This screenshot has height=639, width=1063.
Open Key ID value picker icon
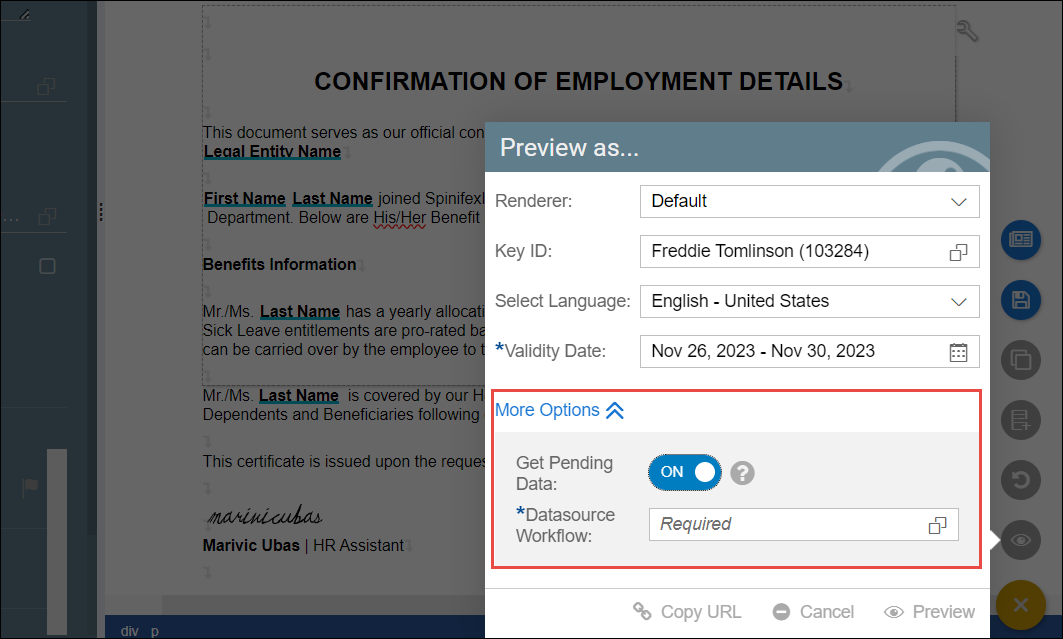point(958,252)
